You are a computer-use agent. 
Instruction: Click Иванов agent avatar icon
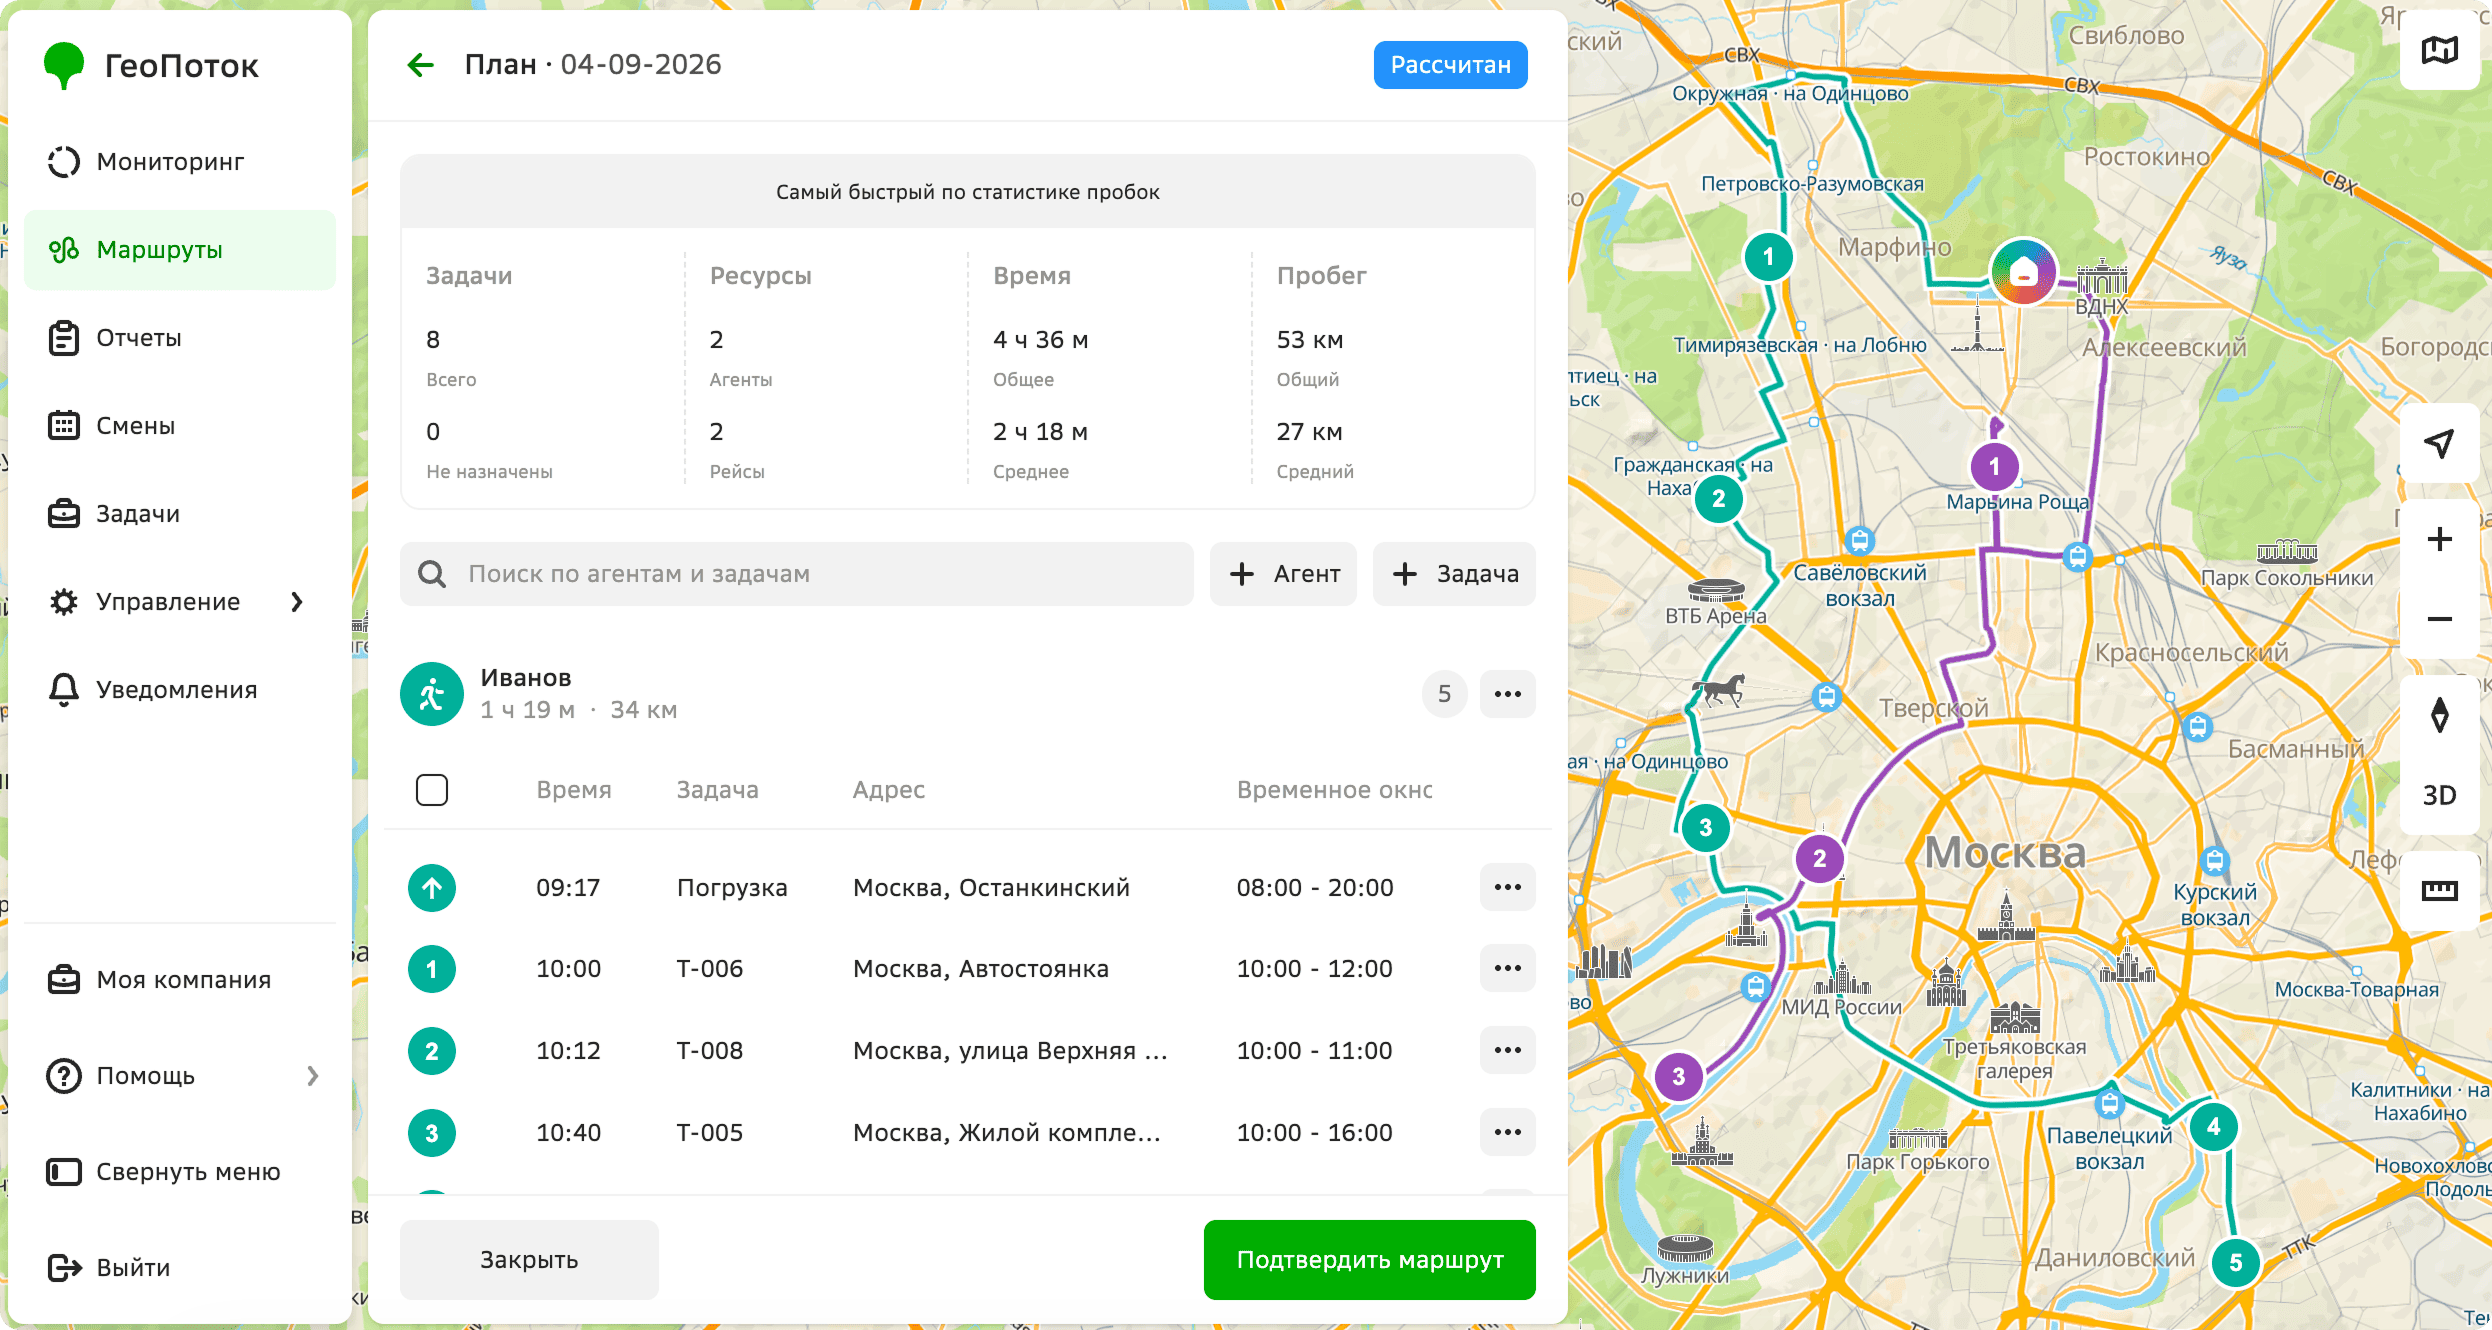[432, 694]
